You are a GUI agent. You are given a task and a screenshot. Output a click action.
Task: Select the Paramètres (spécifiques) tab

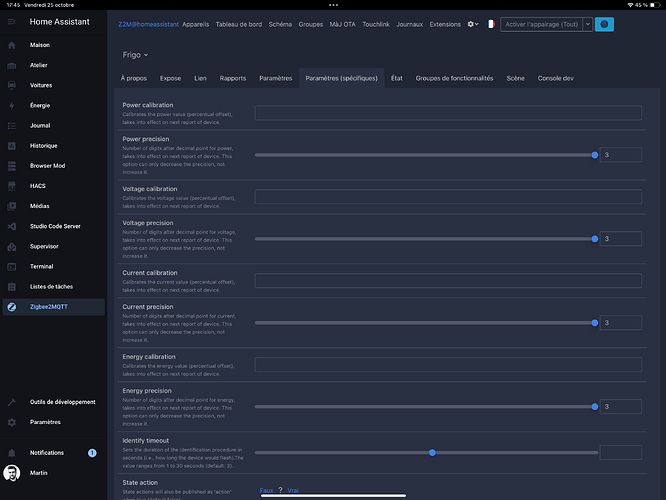pyautogui.click(x=341, y=78)
